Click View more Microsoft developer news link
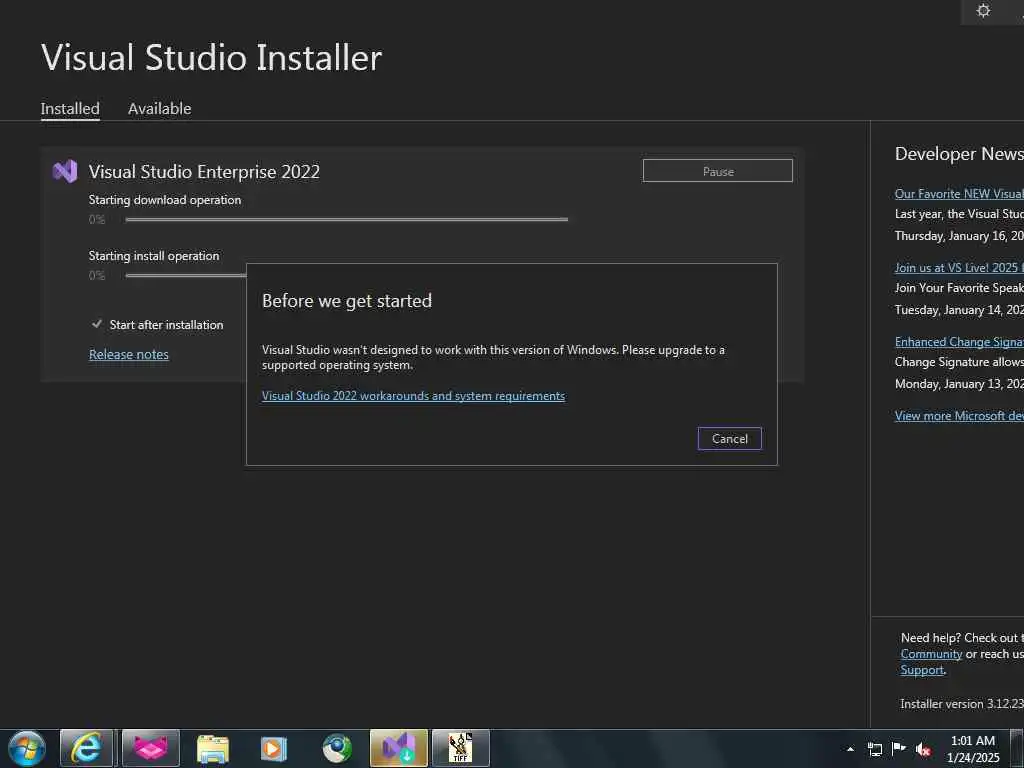Screen dimensions: 1024x768 [x=959, y=416]
